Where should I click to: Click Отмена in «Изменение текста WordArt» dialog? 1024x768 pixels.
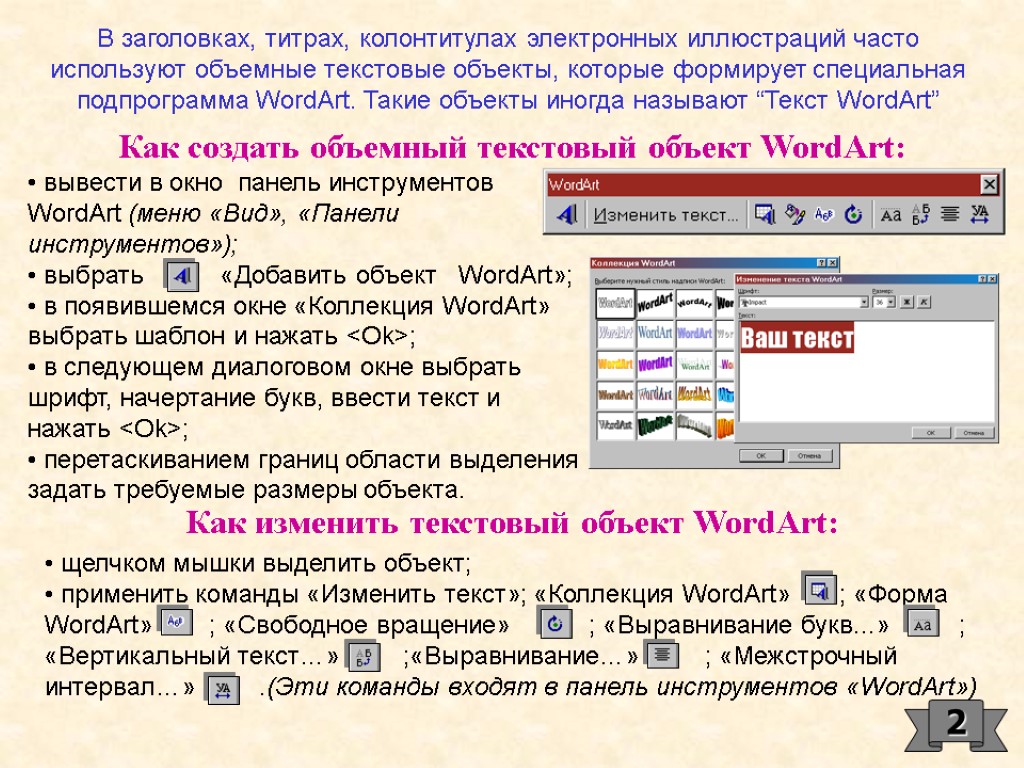coord(974,433)
